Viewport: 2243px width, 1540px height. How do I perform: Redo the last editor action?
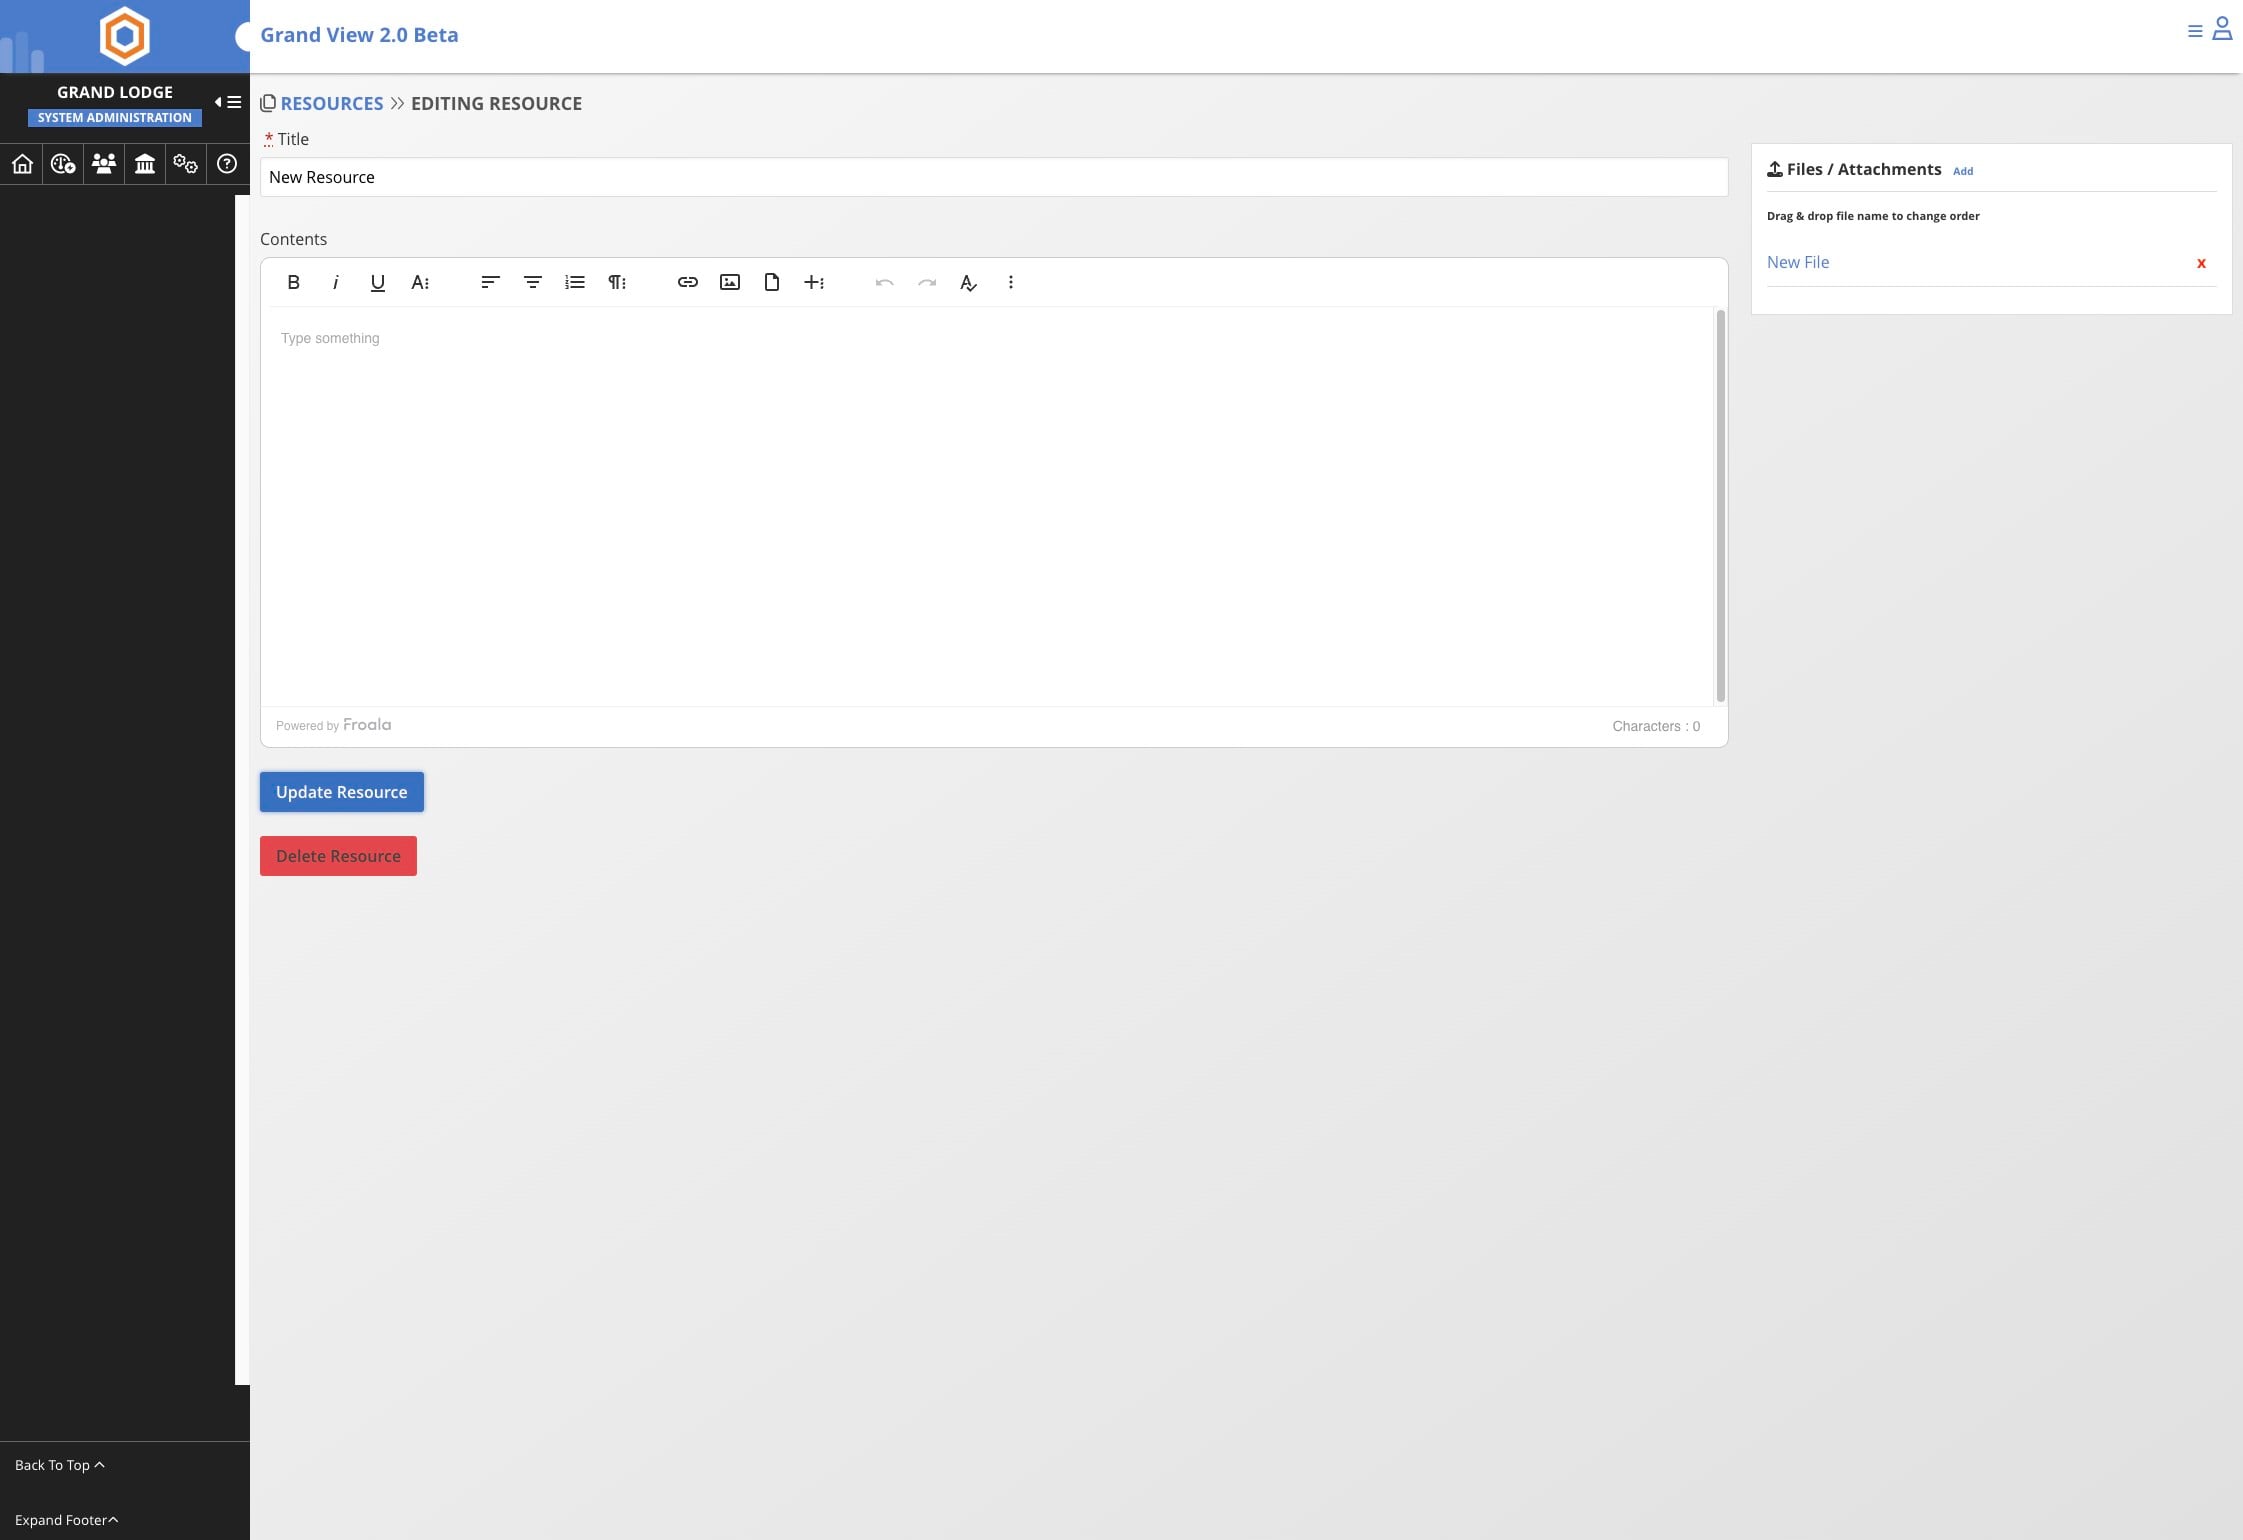[927, 282]
